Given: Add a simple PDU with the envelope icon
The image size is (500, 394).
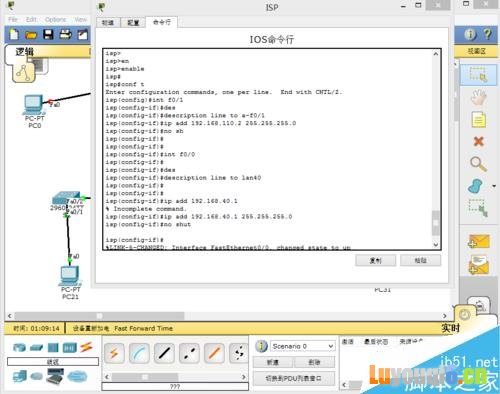Looking at the screenshot, I should [x=479, y=241].
